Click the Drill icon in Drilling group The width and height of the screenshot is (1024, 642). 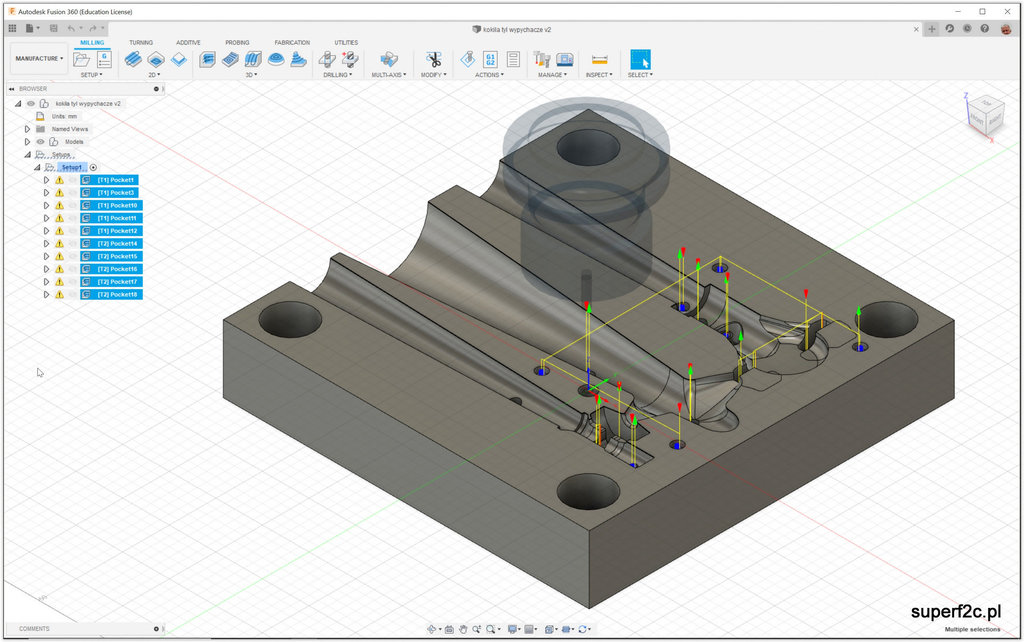[328, 60]
